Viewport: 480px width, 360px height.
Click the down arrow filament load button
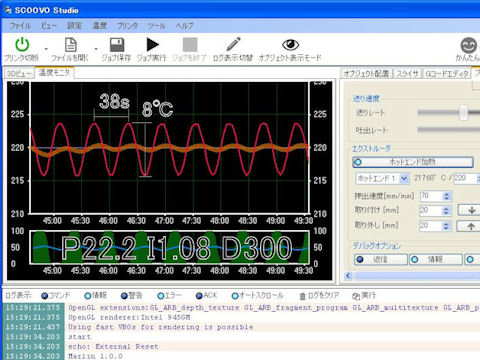coord(471,210)
